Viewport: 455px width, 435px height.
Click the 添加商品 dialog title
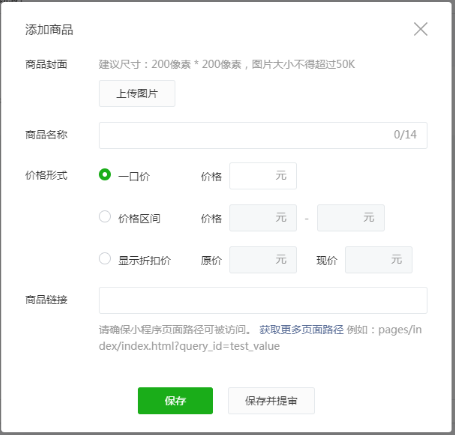[x=49, y=30]
